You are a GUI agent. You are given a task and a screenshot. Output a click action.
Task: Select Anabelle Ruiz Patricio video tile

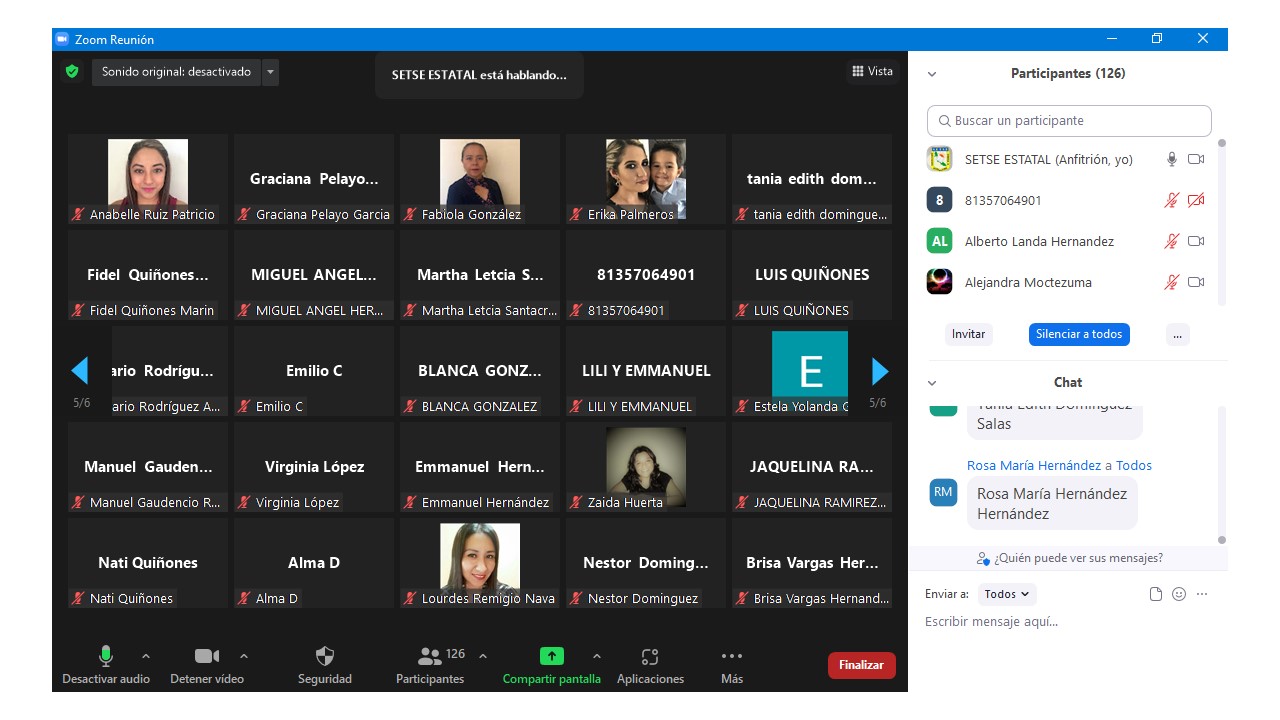click(148, 179)
